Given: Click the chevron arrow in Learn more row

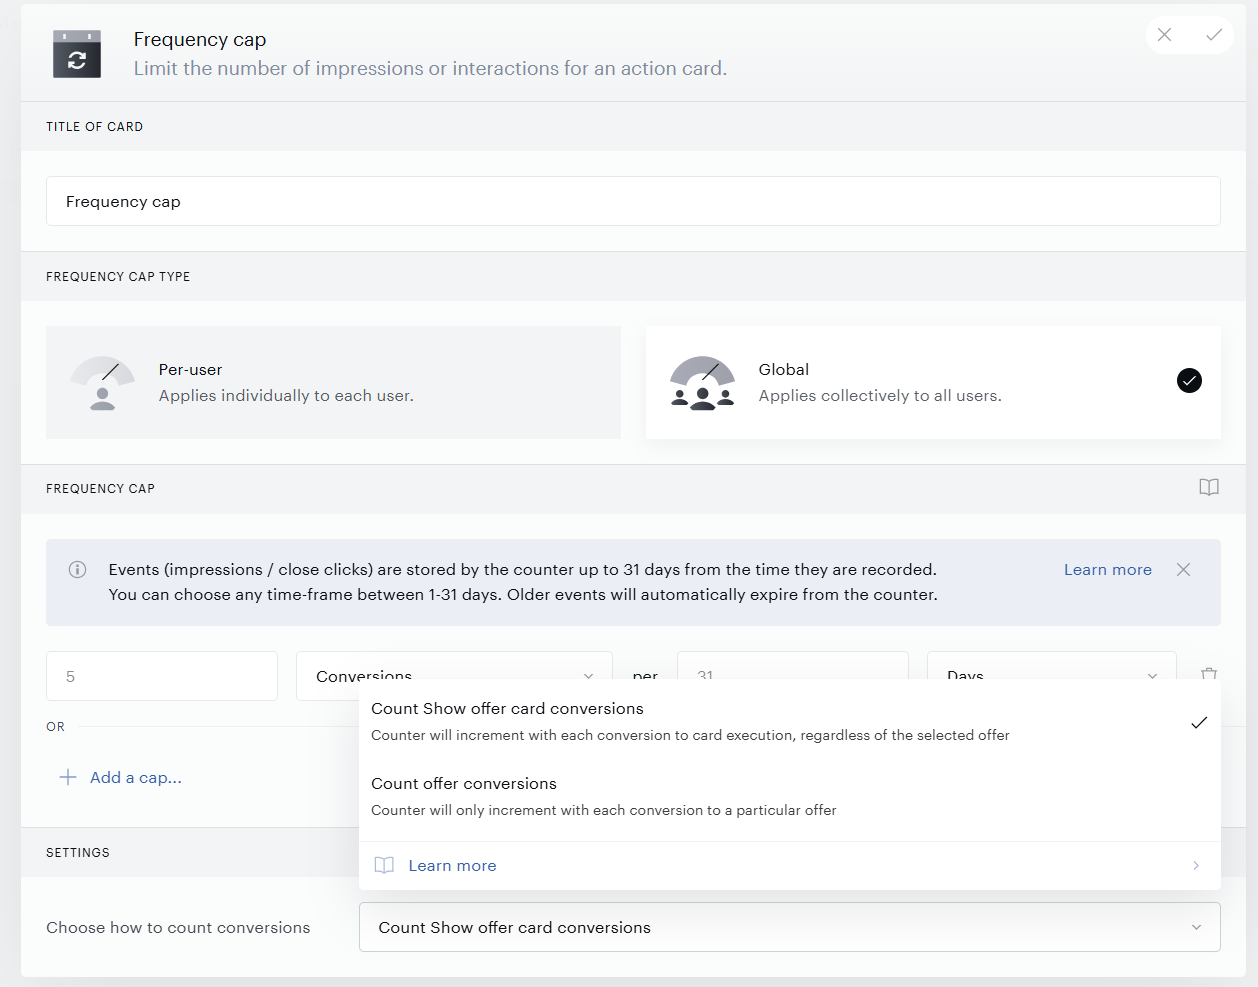Looking at the screenshot, I should pyautogui.click(x=1196, y=866).
